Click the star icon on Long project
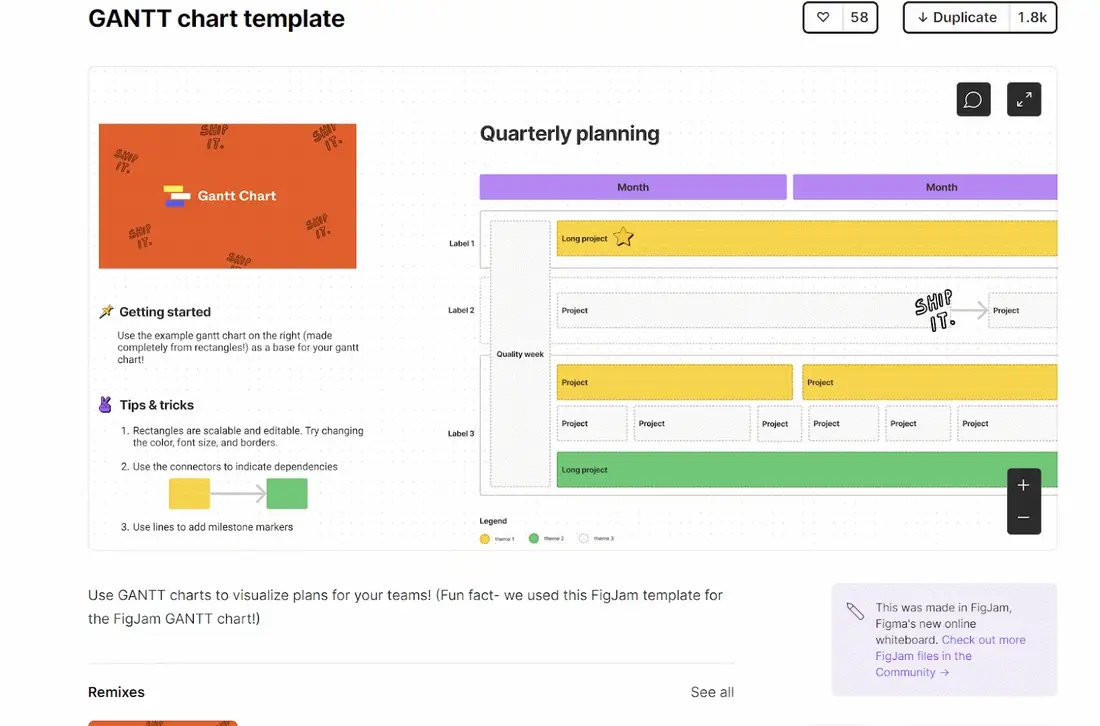Image resolution: width=1100 pixels, height=726 pixels. (623, 237)
